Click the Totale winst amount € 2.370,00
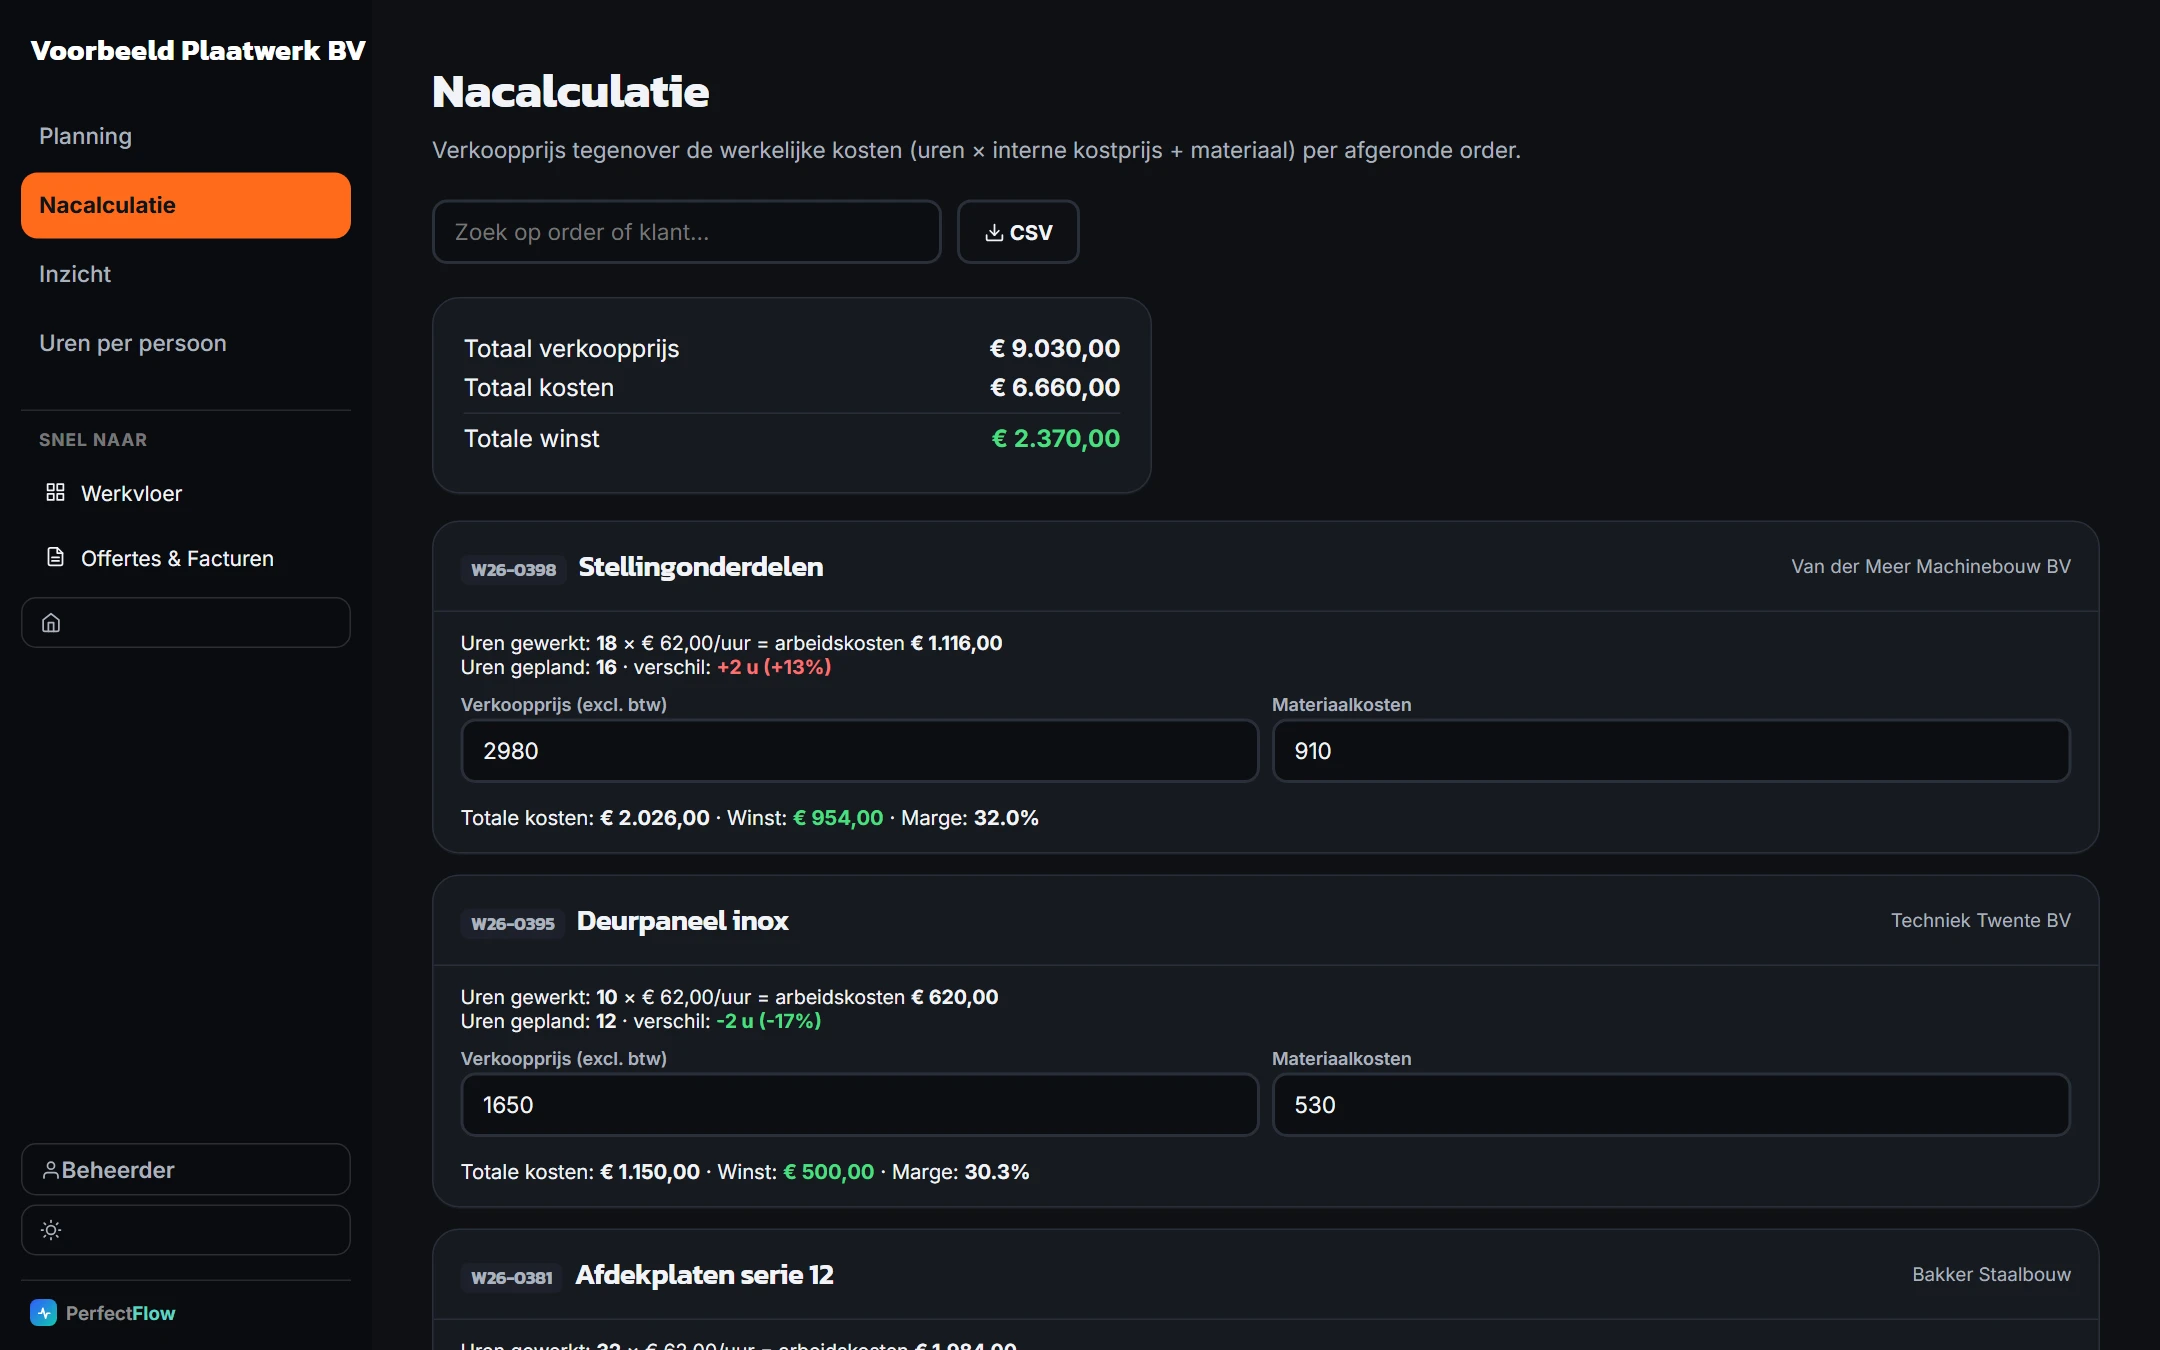The width and height of the screenshot is (2160, 1350). point(1056,438)
